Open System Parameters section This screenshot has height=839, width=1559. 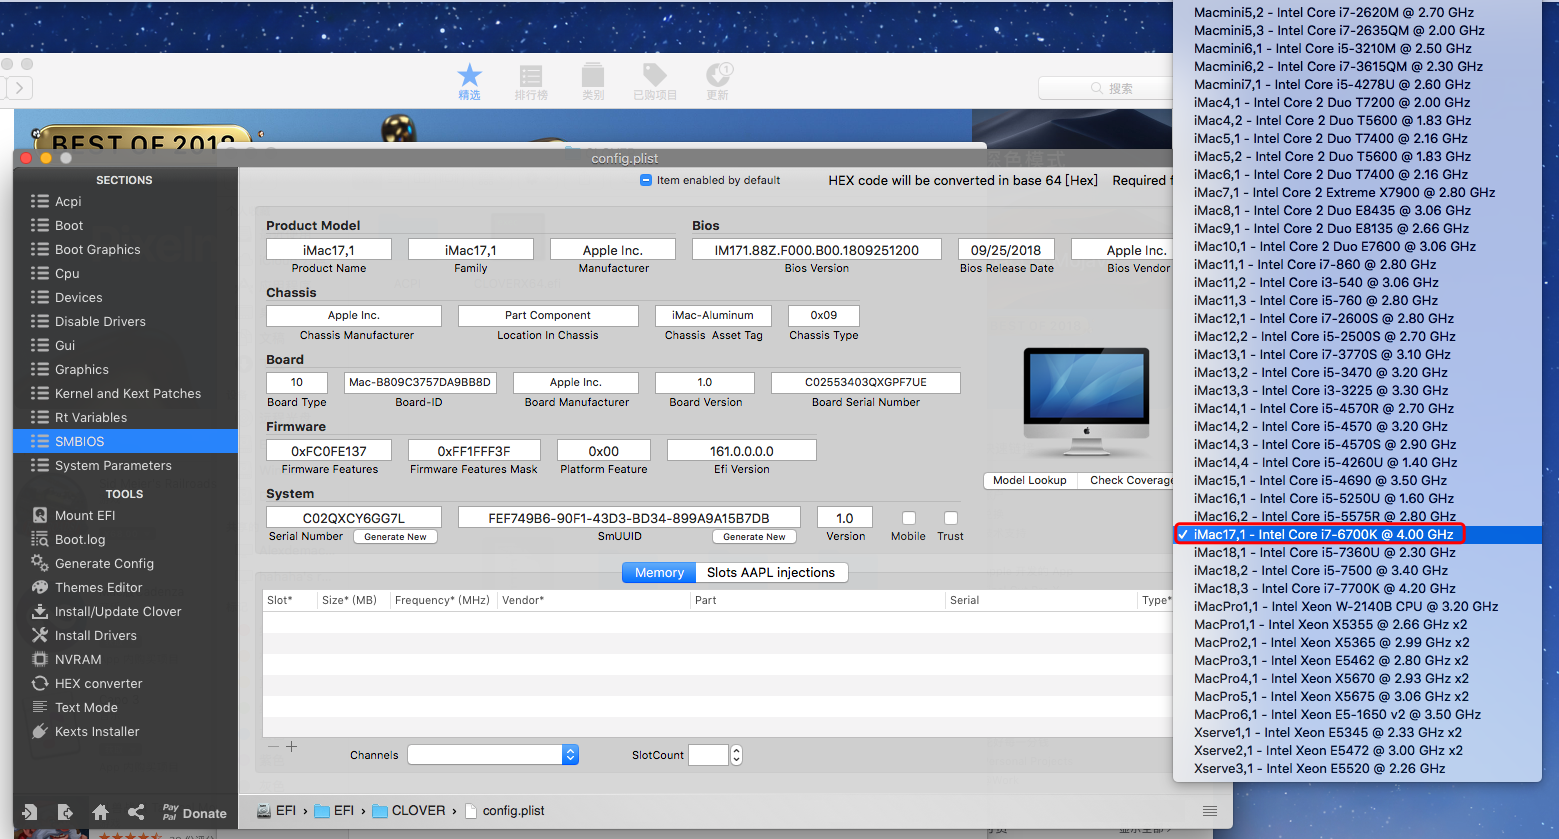point(126,465)
